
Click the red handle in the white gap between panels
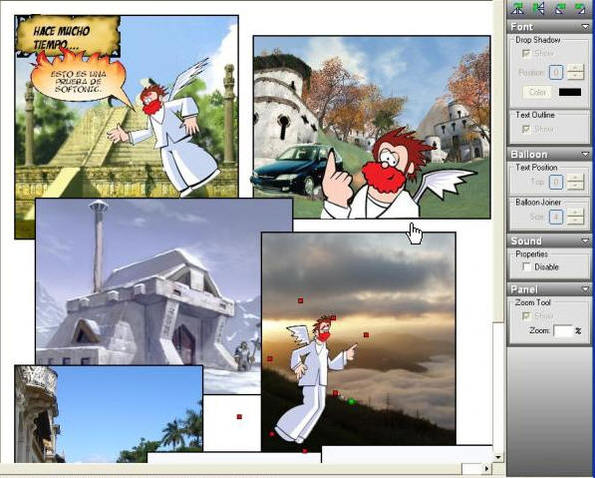coord(239,417)
